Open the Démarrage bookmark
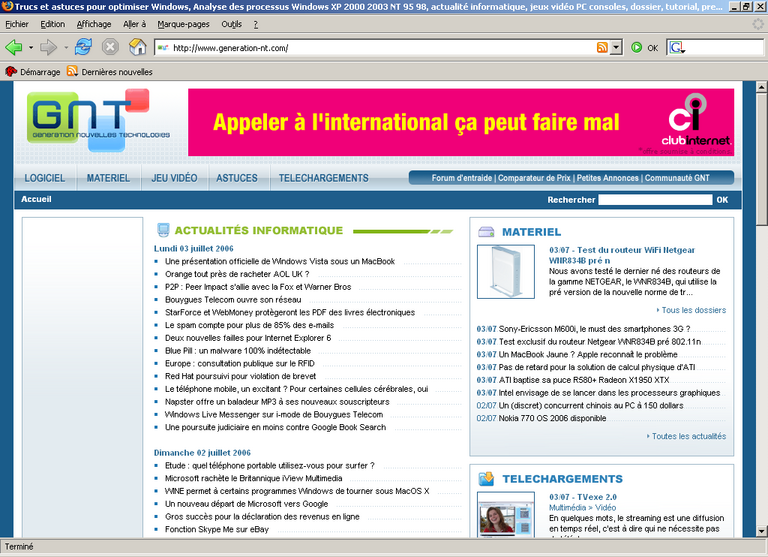Viewport: 768px width, 557px height. point(32,72)
